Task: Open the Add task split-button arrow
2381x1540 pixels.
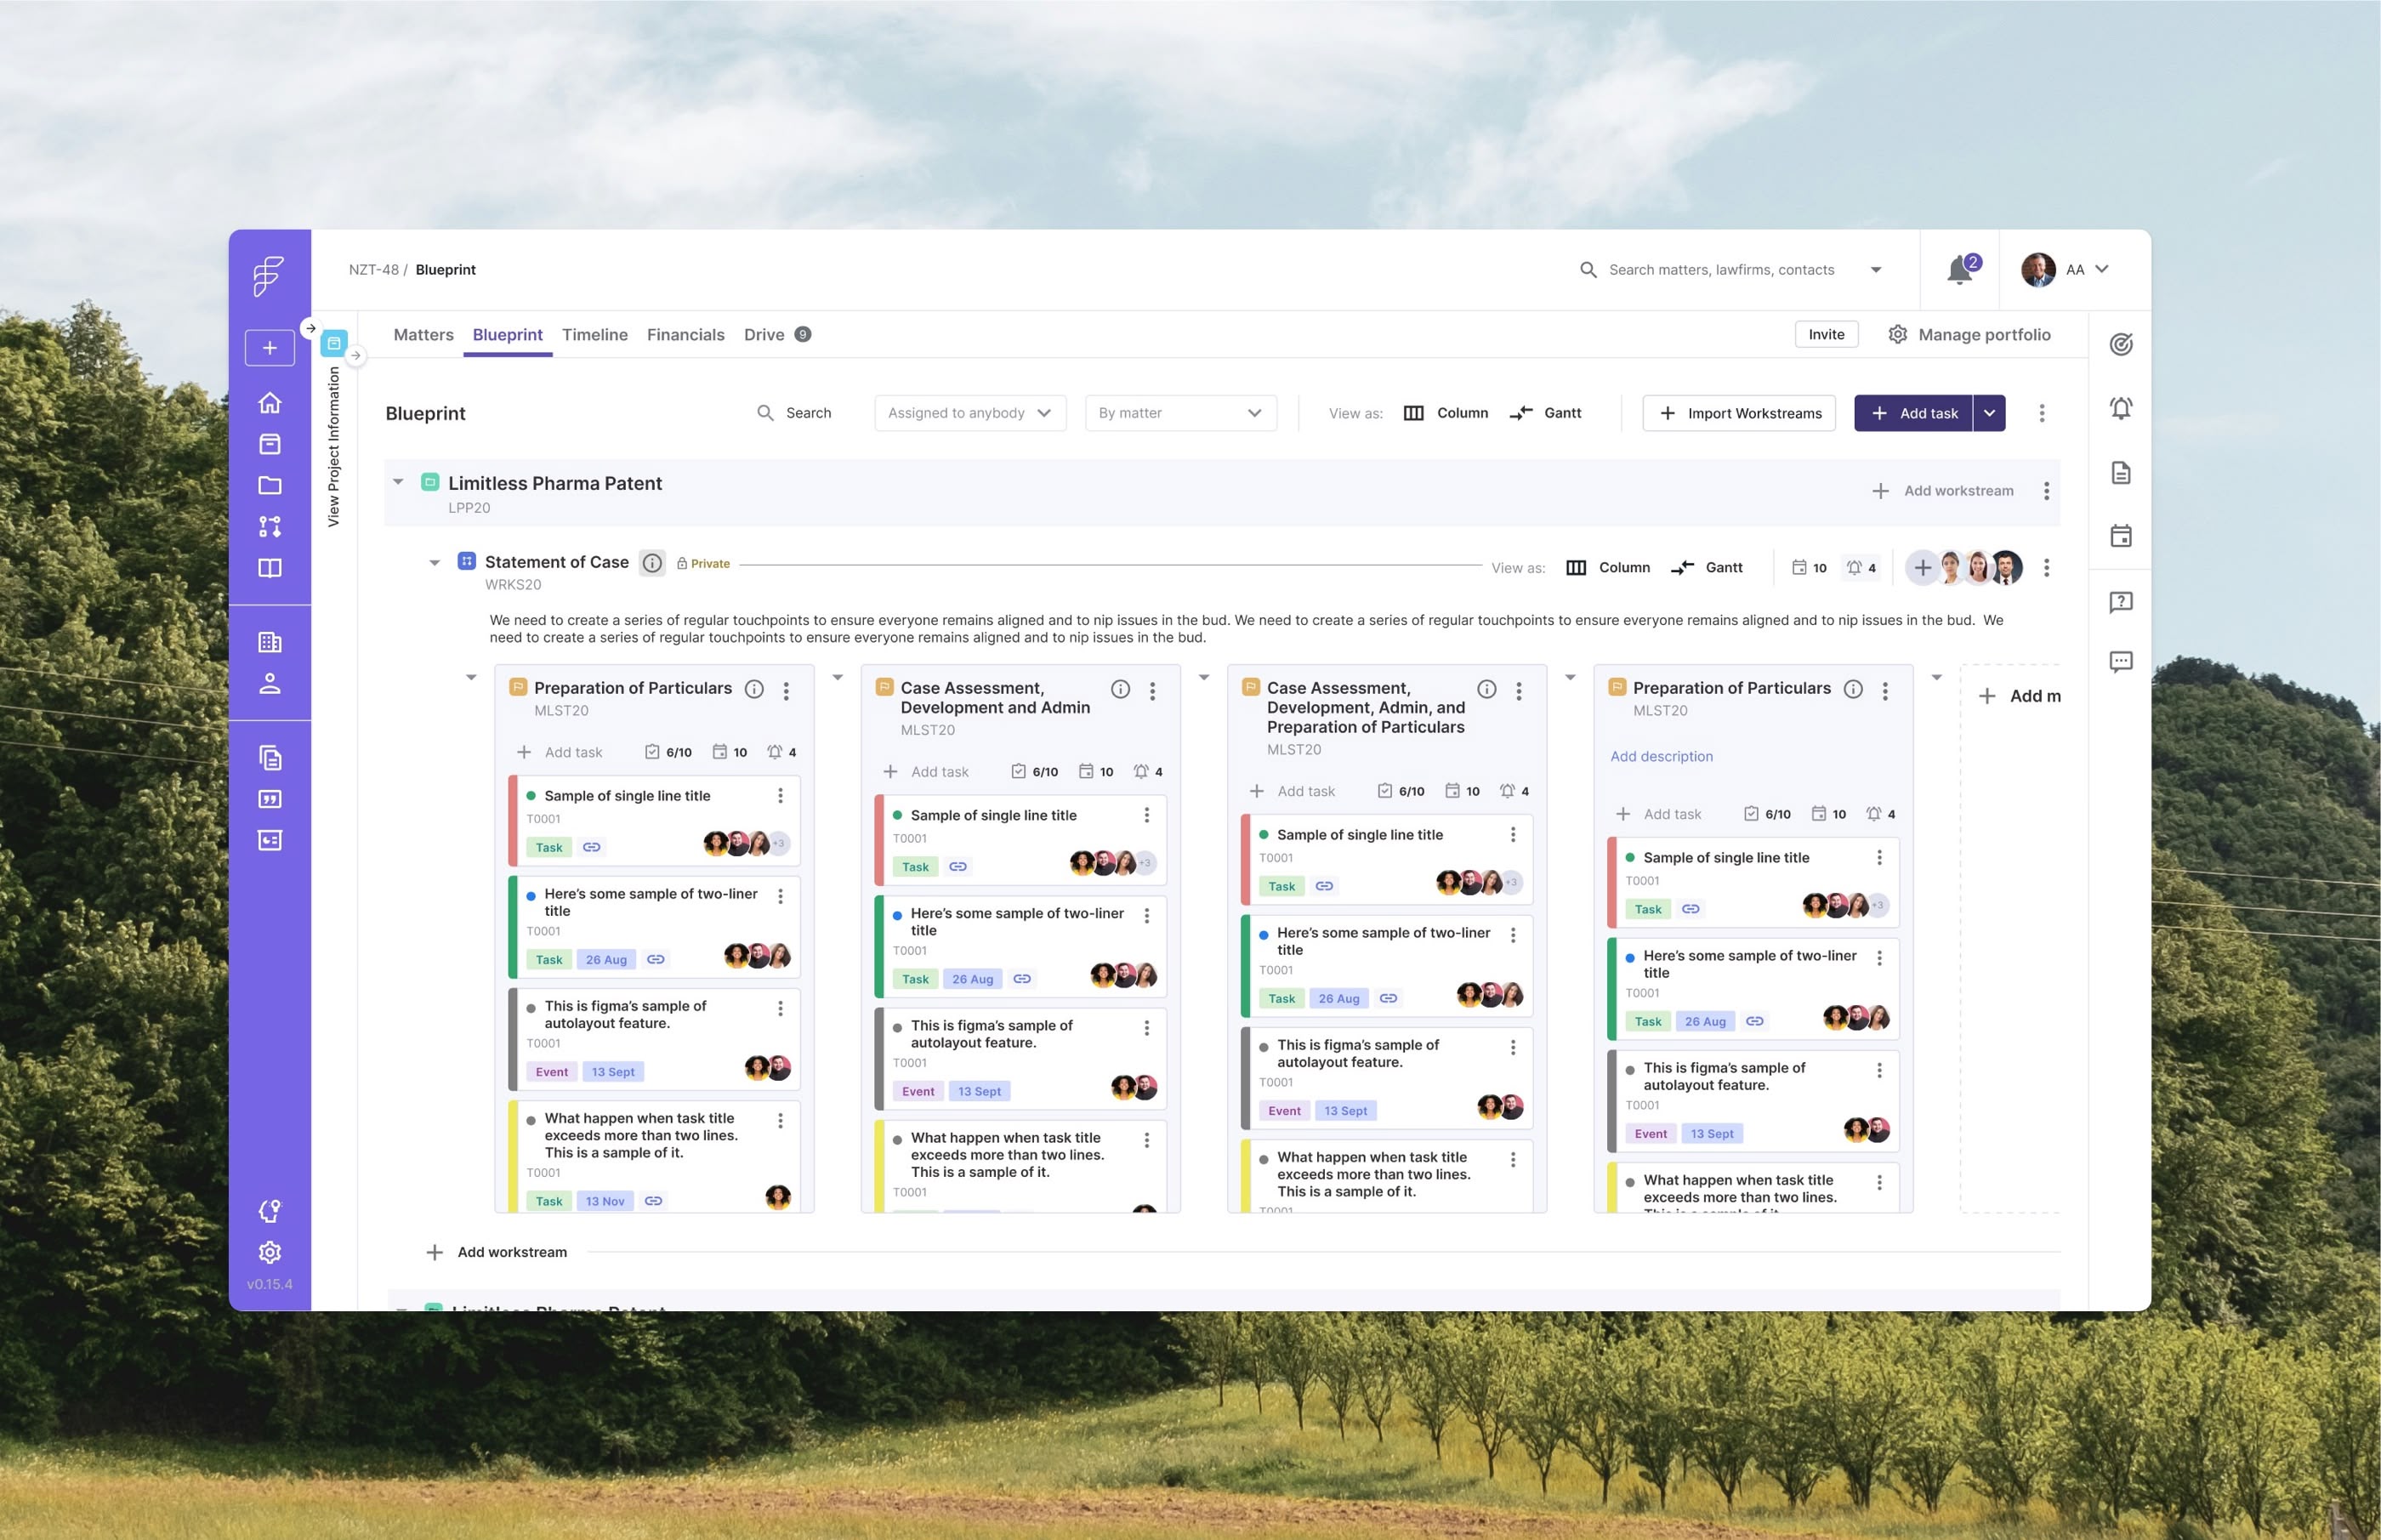Action: pos(1990,413)
